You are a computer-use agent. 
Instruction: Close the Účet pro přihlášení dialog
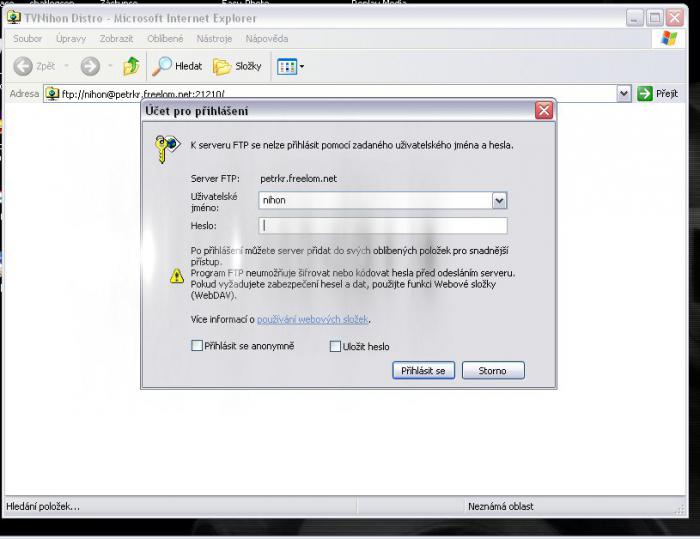(x=544, y=110)
